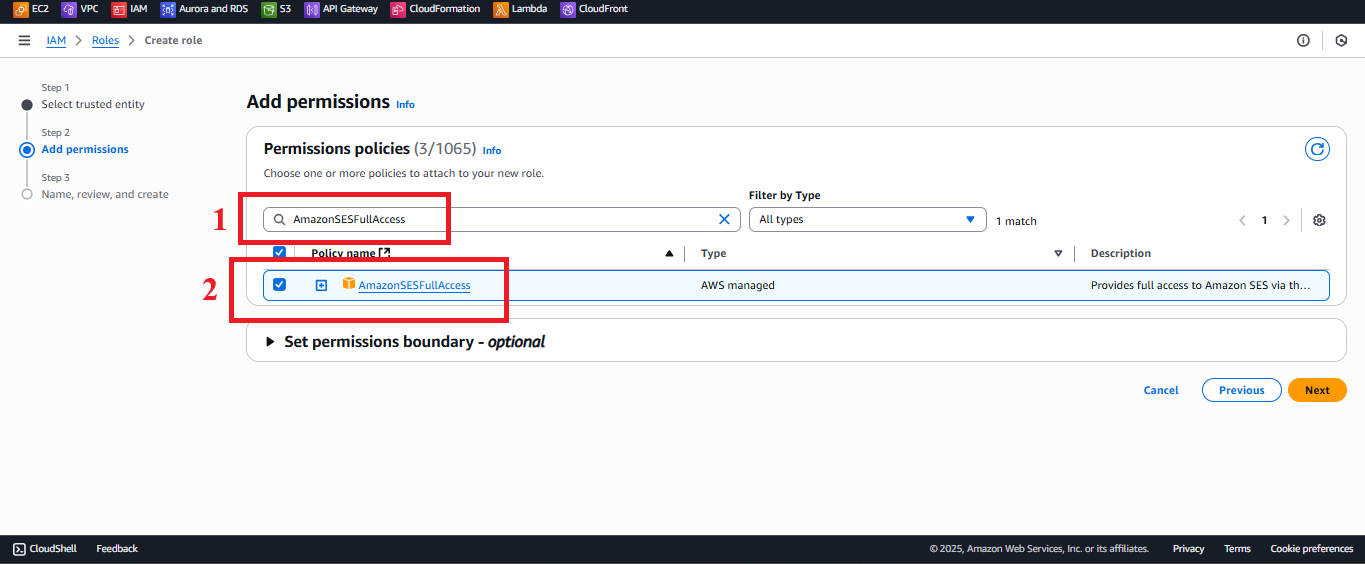
Task: Click the AmazonSESFullAccess policy cube icon
Action: (349, 284)
